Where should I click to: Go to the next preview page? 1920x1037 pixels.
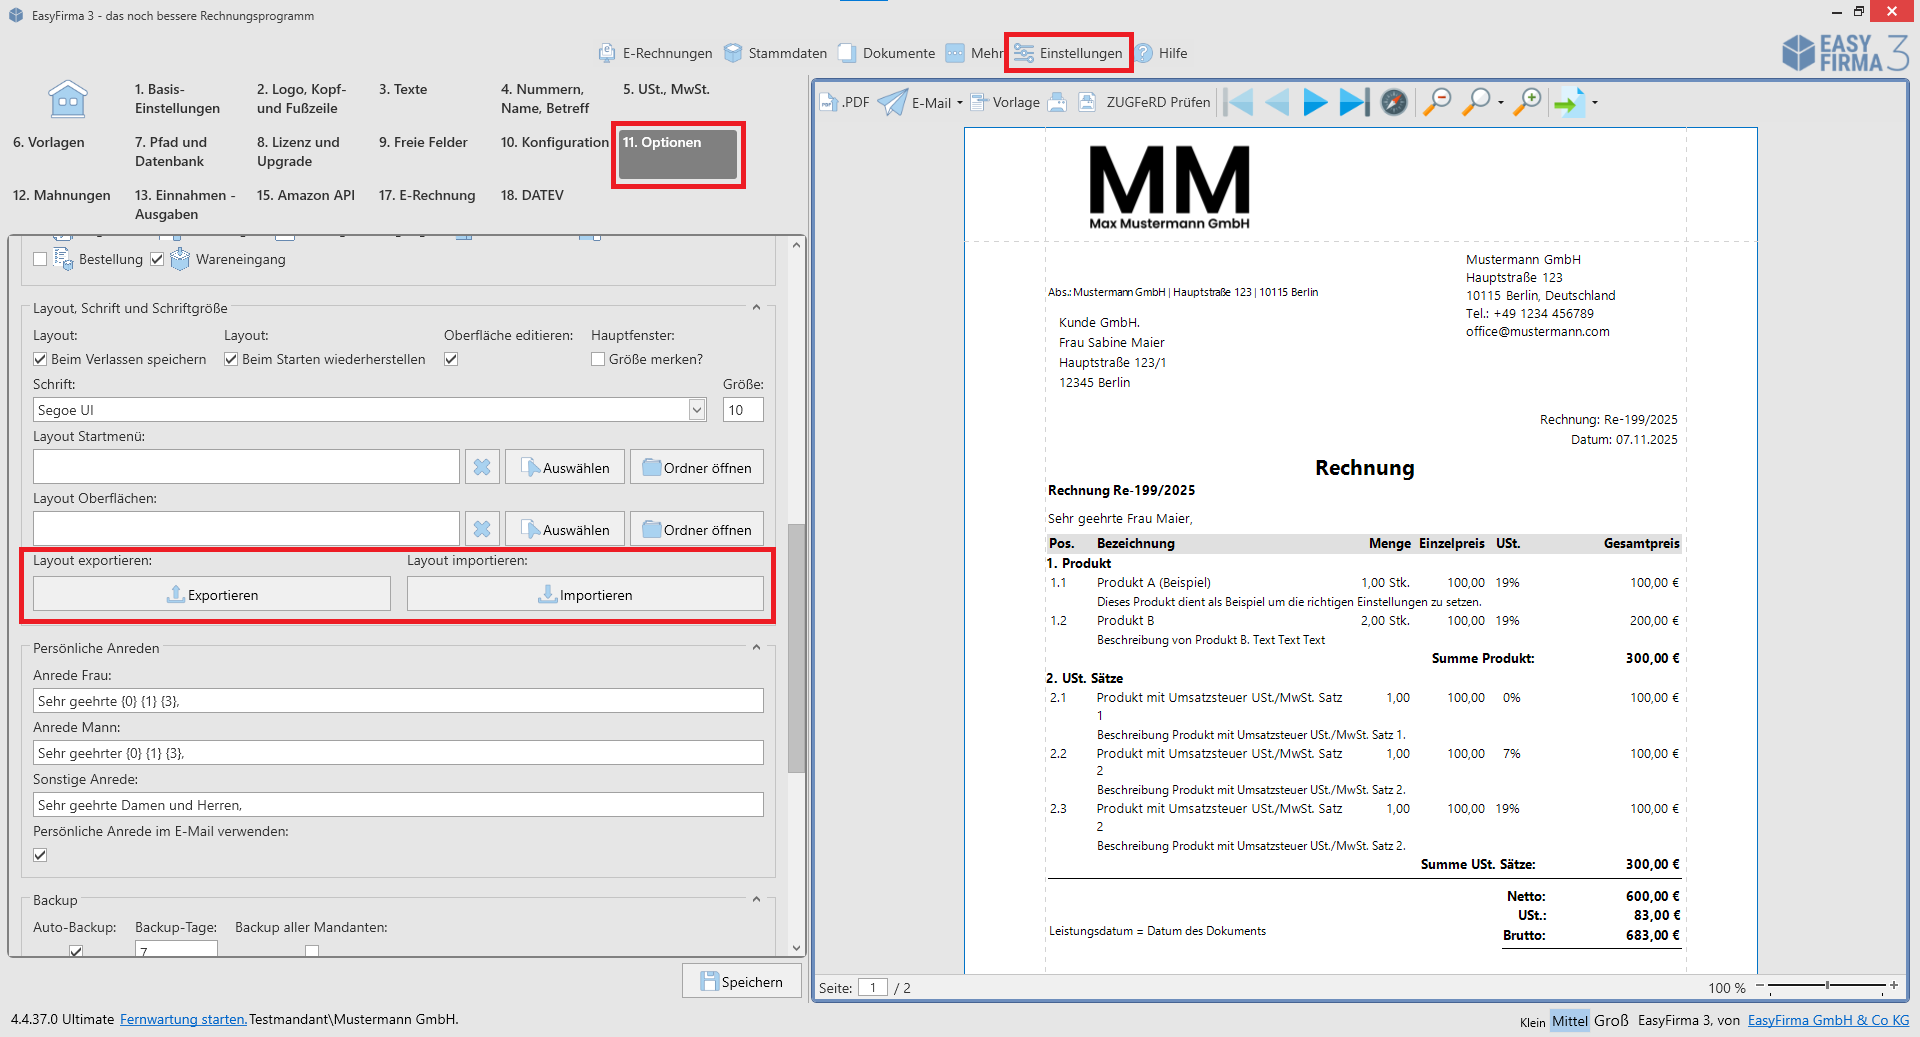[x=1315, y=102]
